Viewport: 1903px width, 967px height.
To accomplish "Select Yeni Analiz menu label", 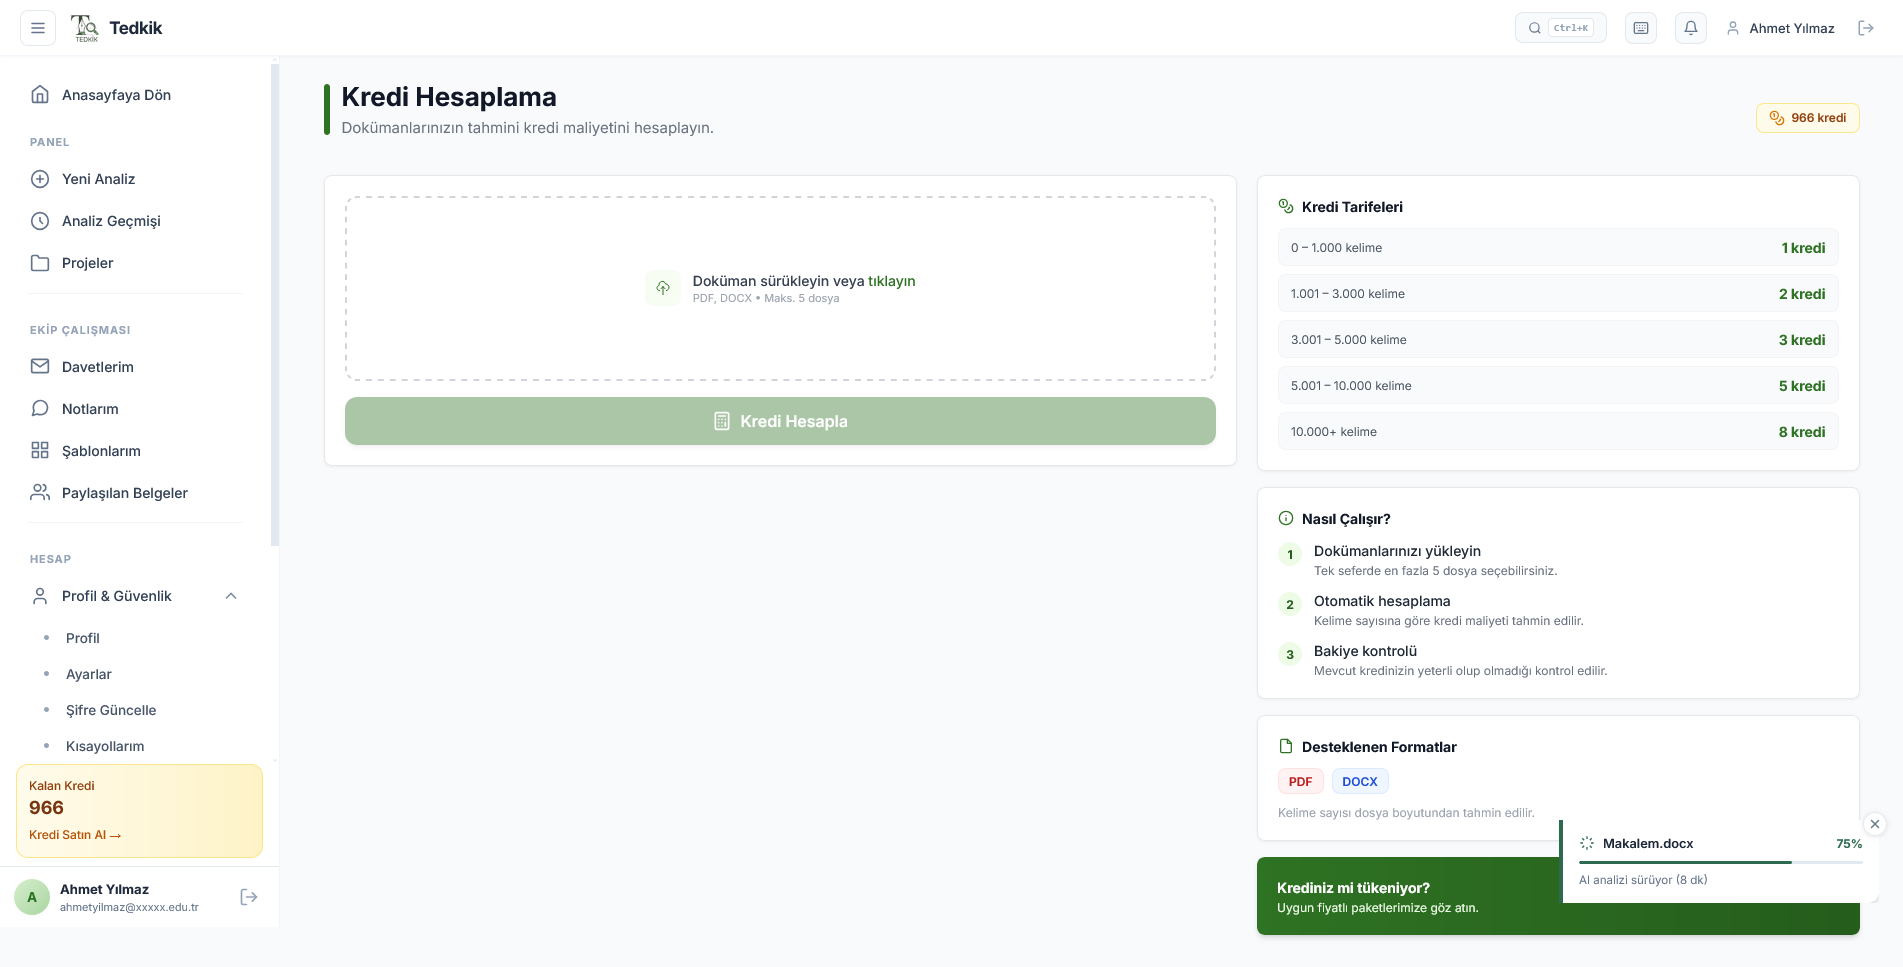I will click(98, 179).
